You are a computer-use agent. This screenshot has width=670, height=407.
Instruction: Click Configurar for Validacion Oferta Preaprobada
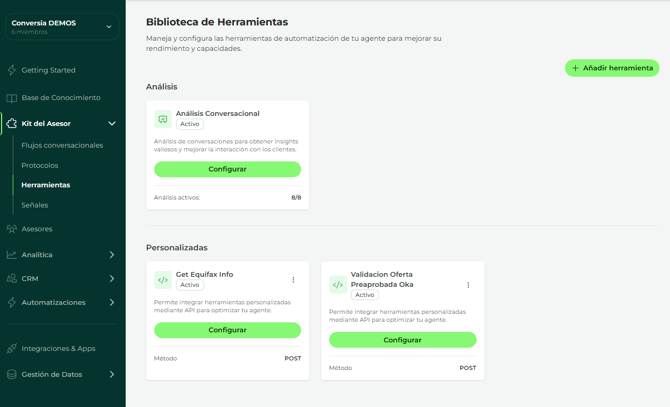[402, 340]
